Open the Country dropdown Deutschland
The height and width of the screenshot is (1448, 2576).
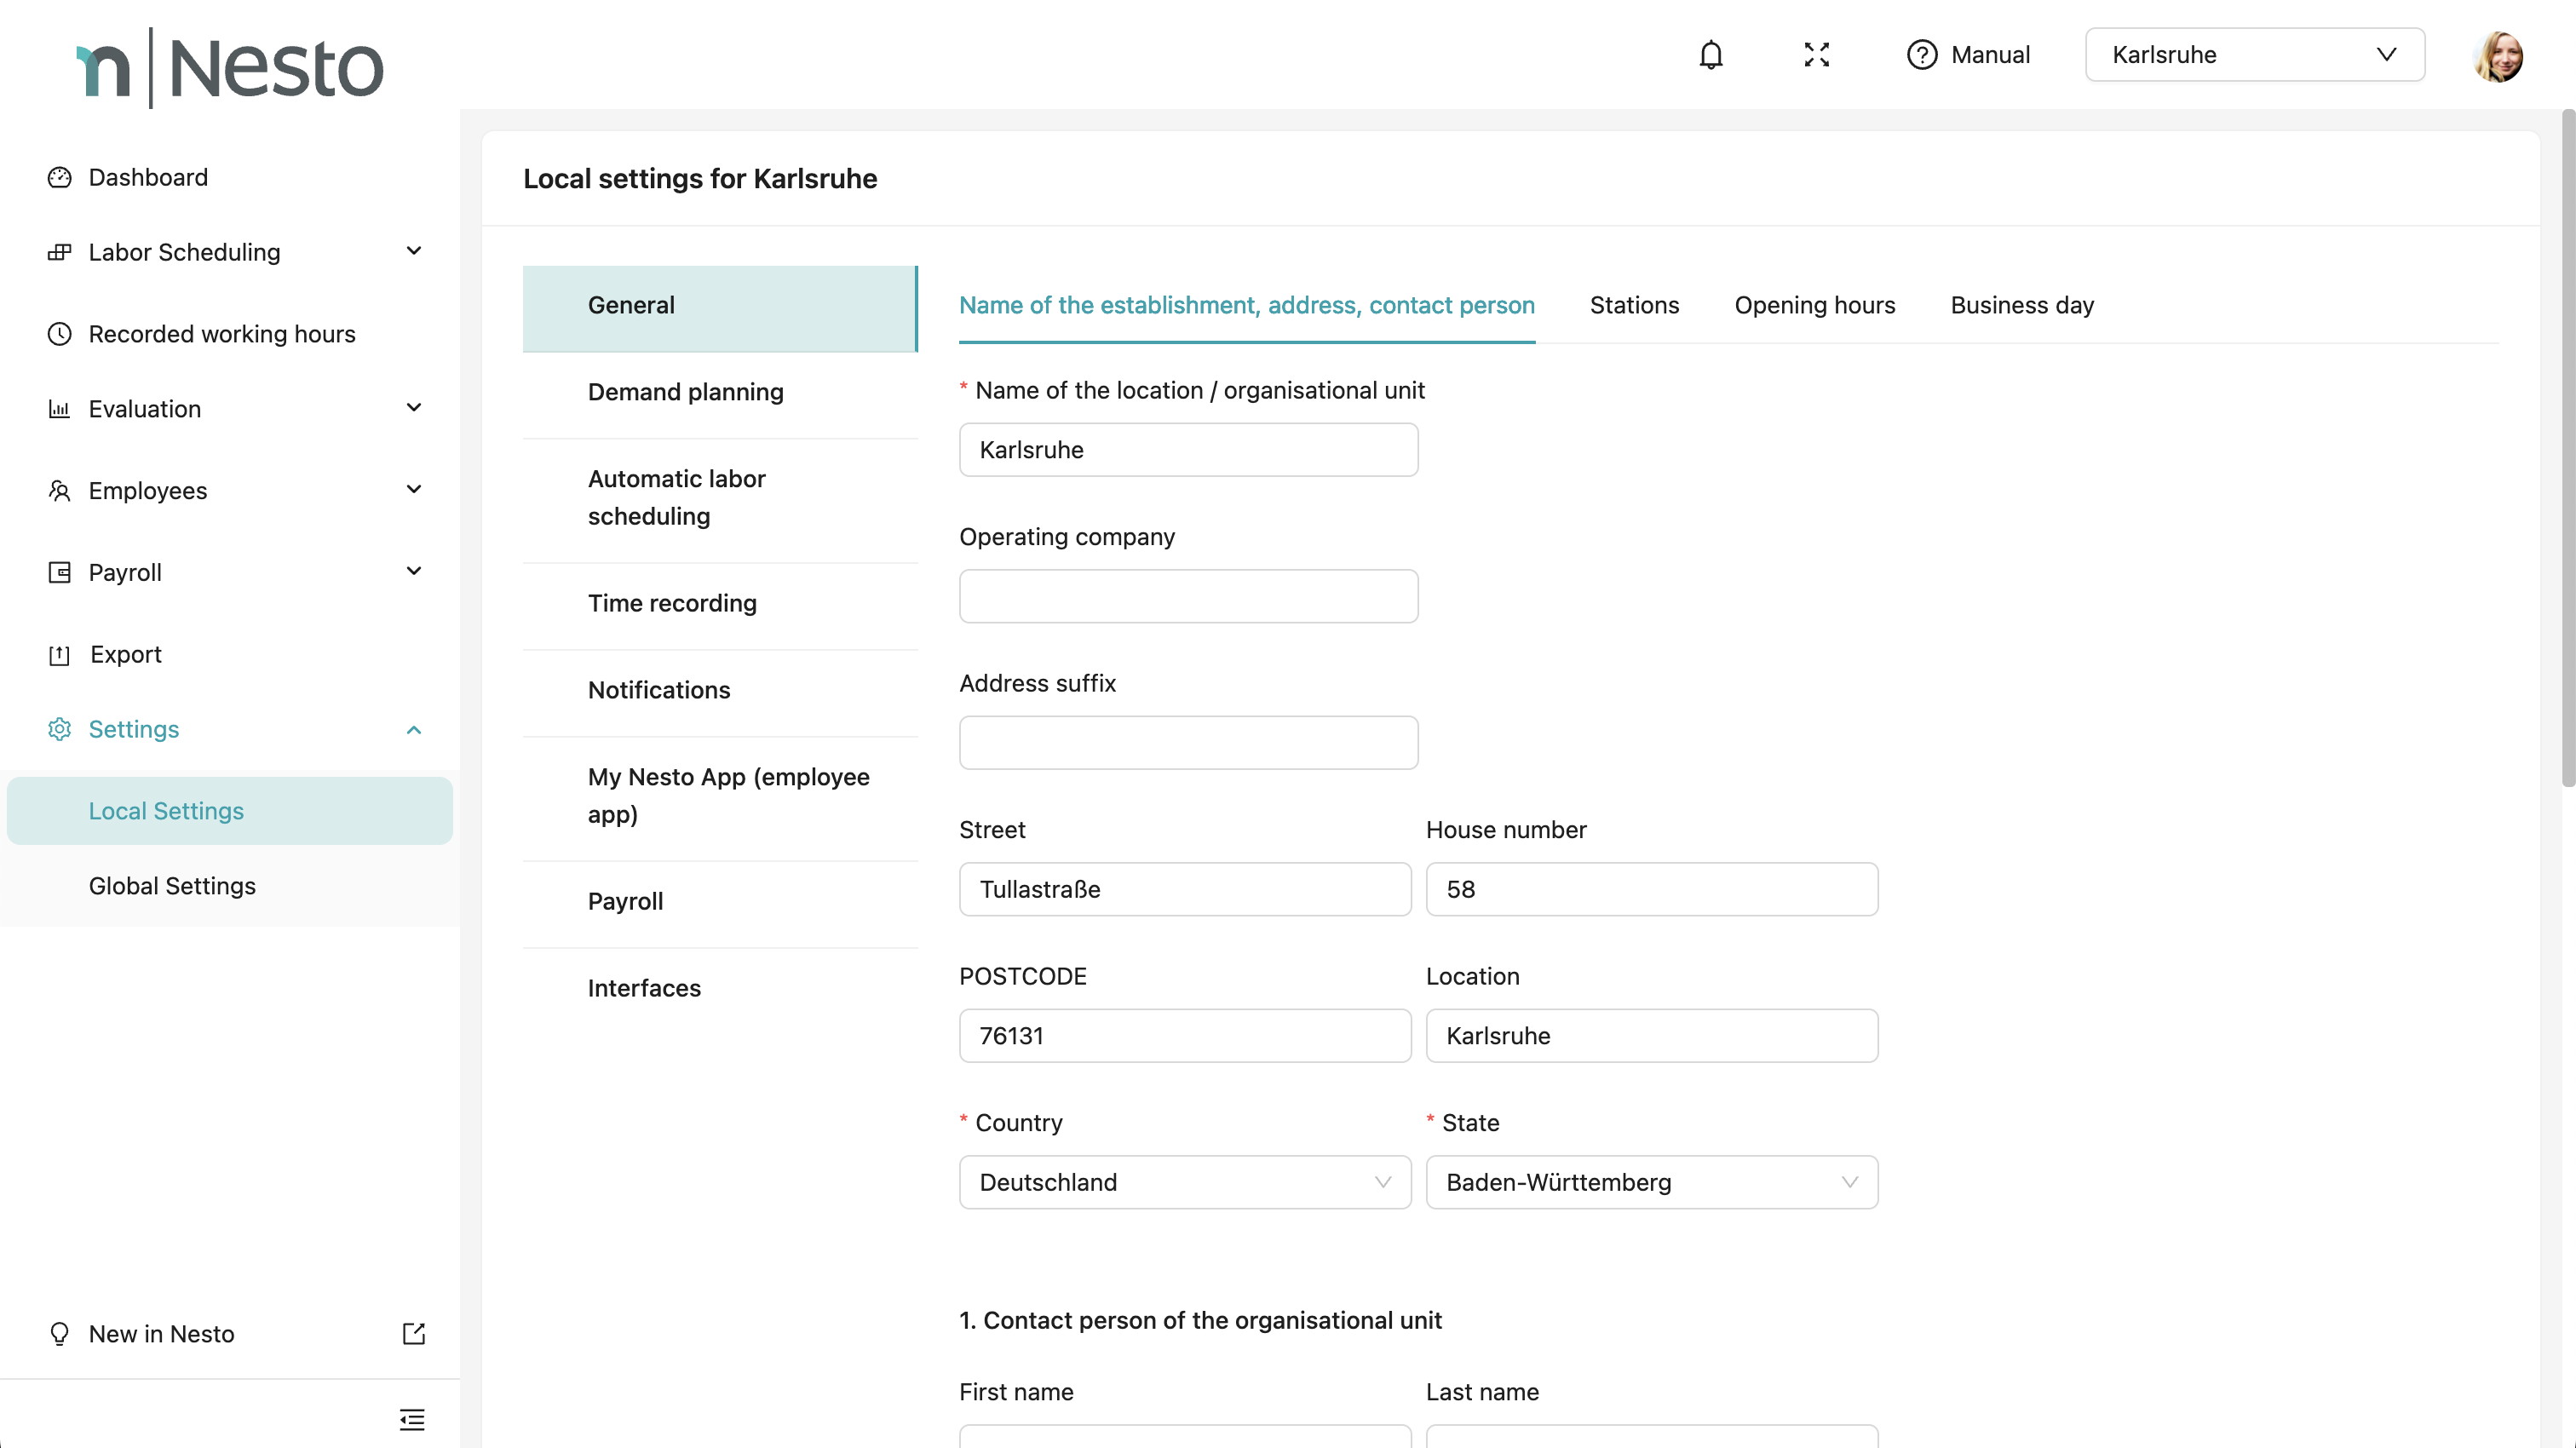tap(1184, 1182)
